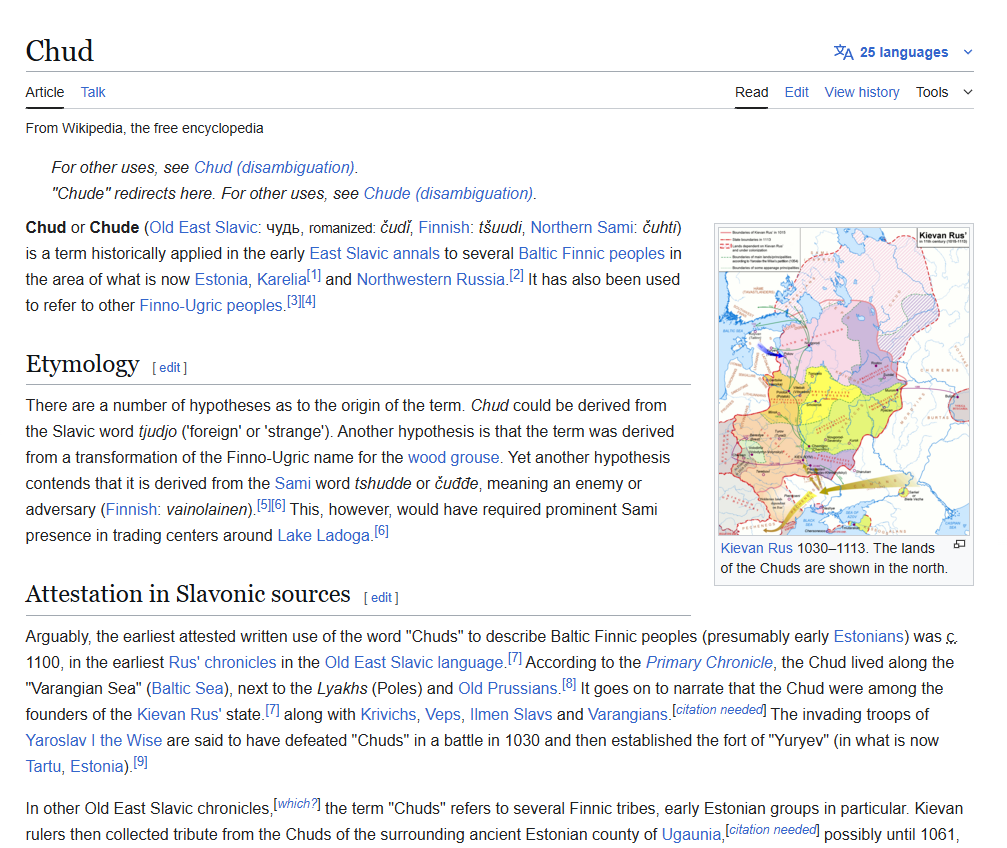Click the 'which?' clarification tag
Viewport: 1007px width, 848px height.
tap(297, 804)
